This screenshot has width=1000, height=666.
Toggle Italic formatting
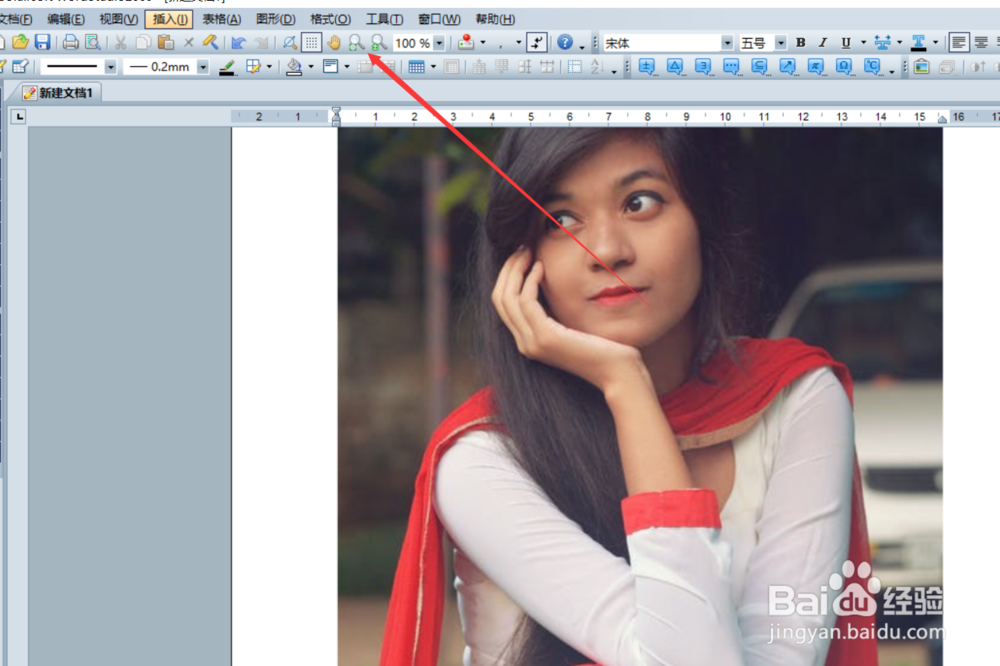[x=823, y=43]
